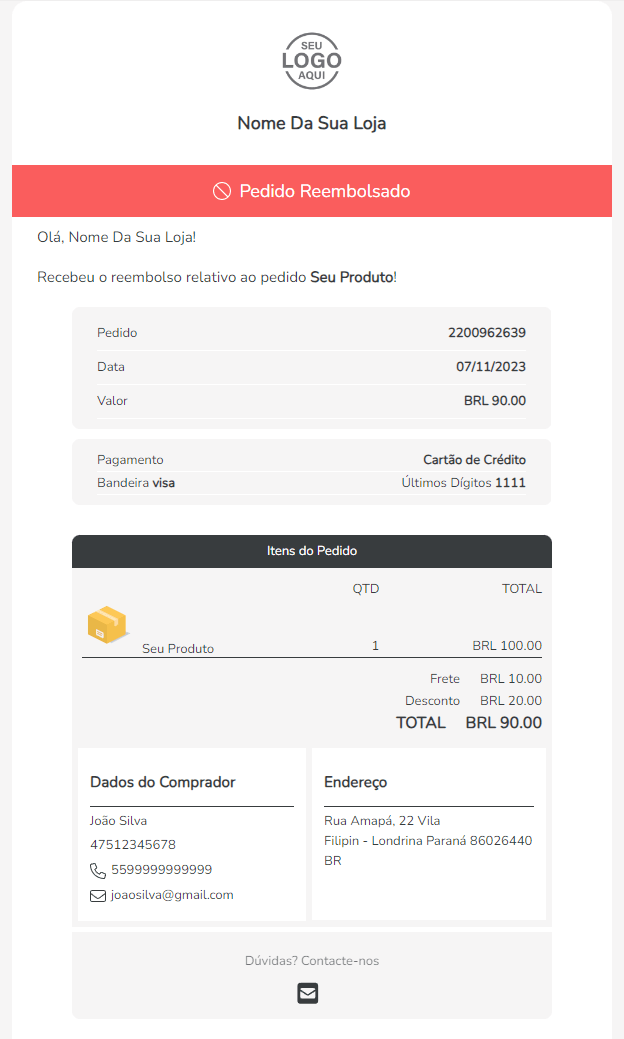Image resolution: width=624 pixels, height=1039 pixels.
Task: Click the phone icon in buyer details
Action: click(x=98, y=870)
